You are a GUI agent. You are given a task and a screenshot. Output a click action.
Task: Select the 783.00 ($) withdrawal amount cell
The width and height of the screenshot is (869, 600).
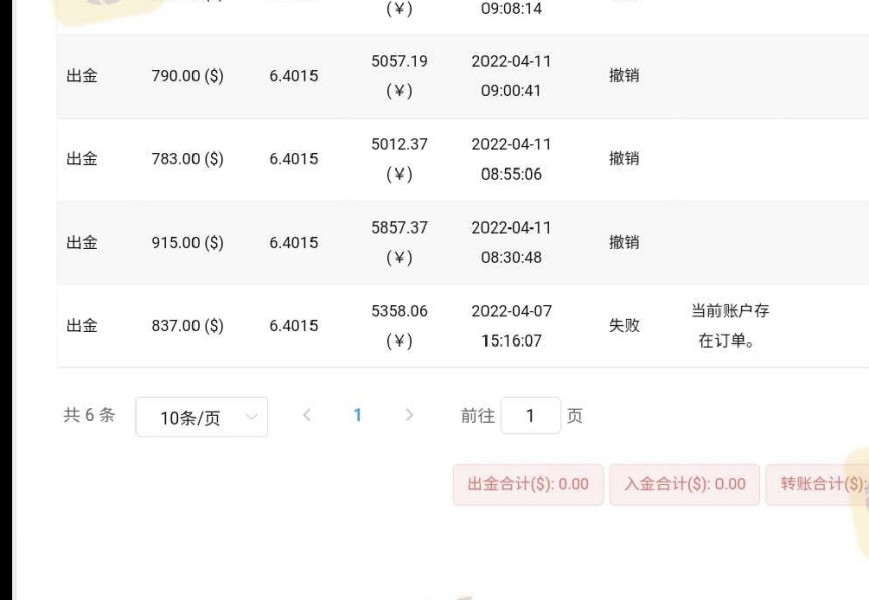pyautogui.click(x=187, y=159)
